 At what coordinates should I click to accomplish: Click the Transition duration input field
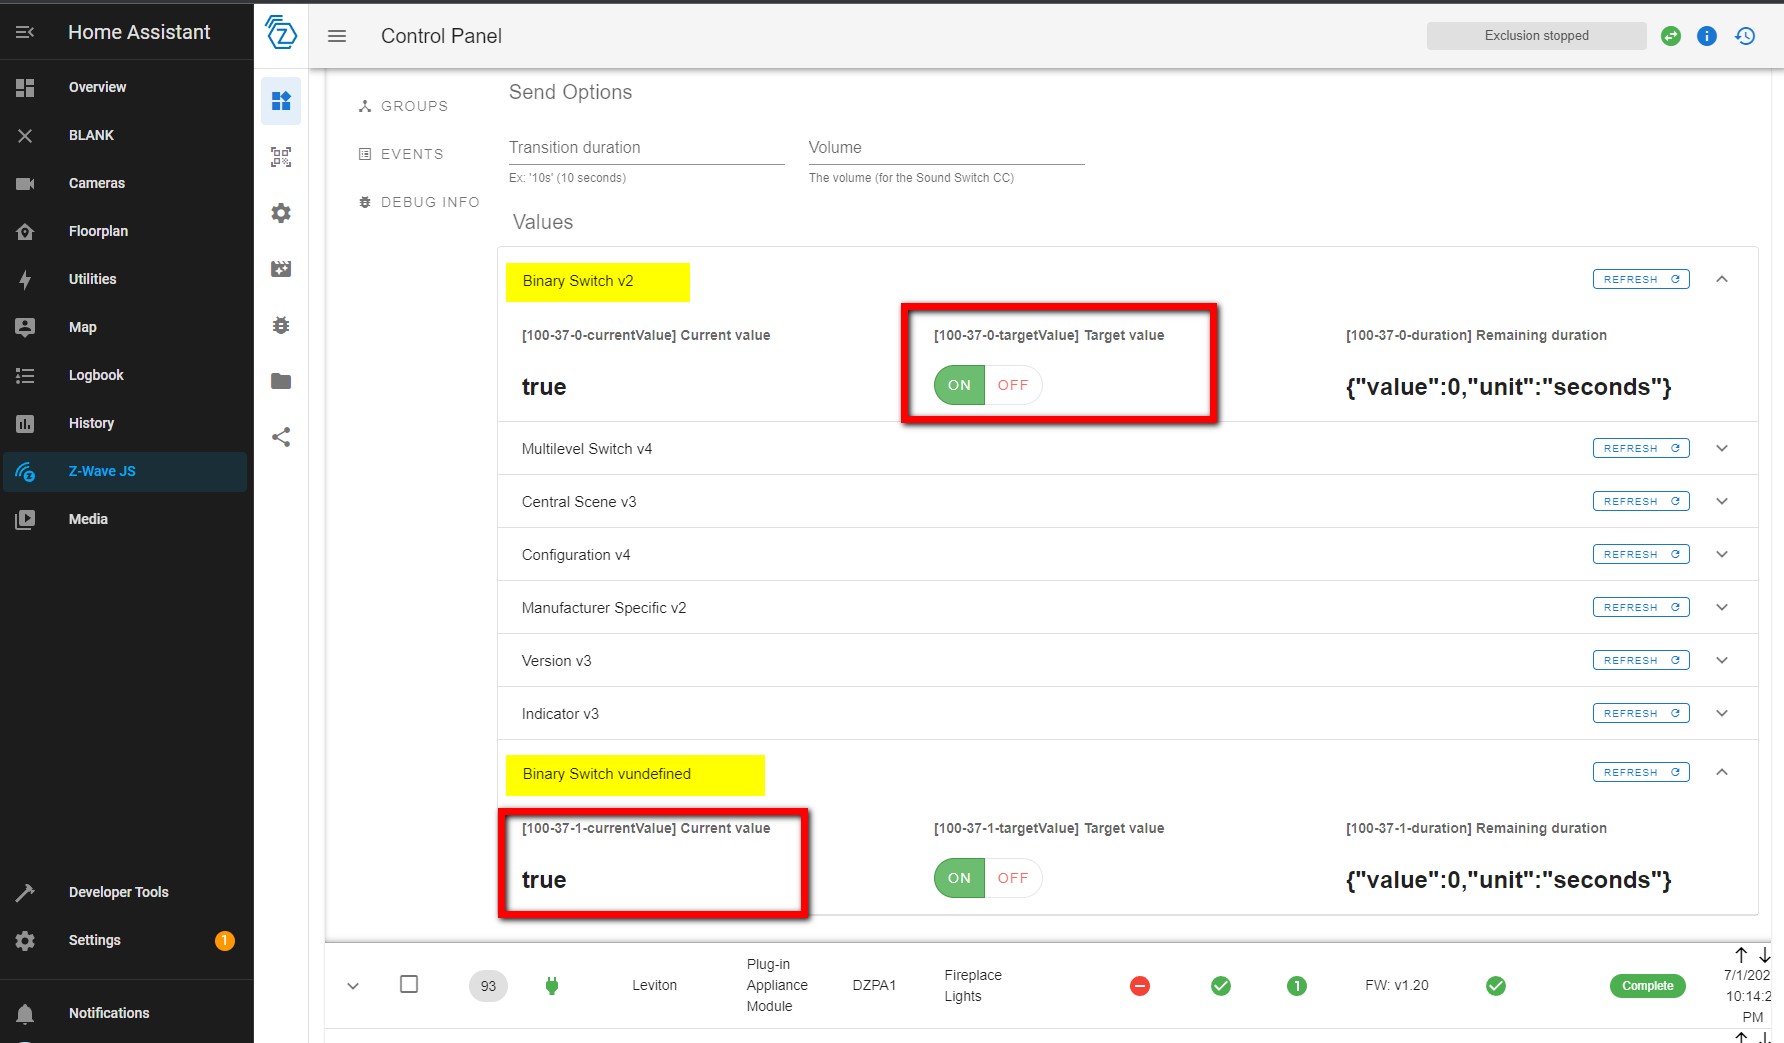[x=646, y=148]
